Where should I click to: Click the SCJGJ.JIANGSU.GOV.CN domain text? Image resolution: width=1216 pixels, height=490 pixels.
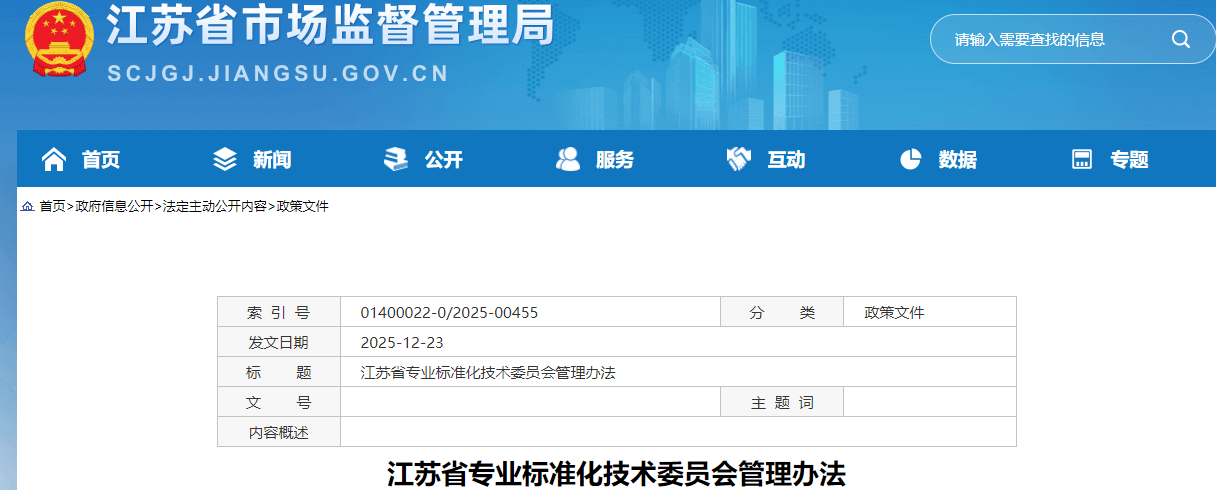tap(278, 74)
